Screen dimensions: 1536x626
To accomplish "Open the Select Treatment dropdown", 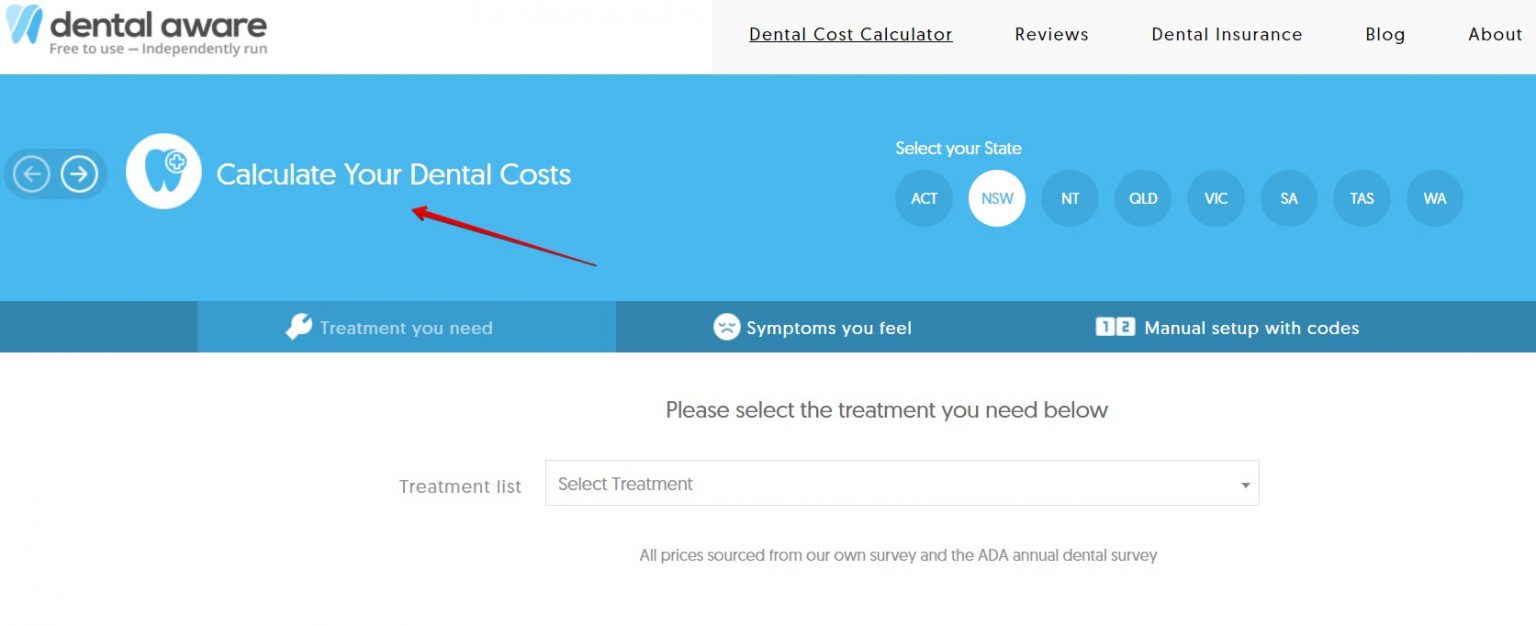I will 900,484.
